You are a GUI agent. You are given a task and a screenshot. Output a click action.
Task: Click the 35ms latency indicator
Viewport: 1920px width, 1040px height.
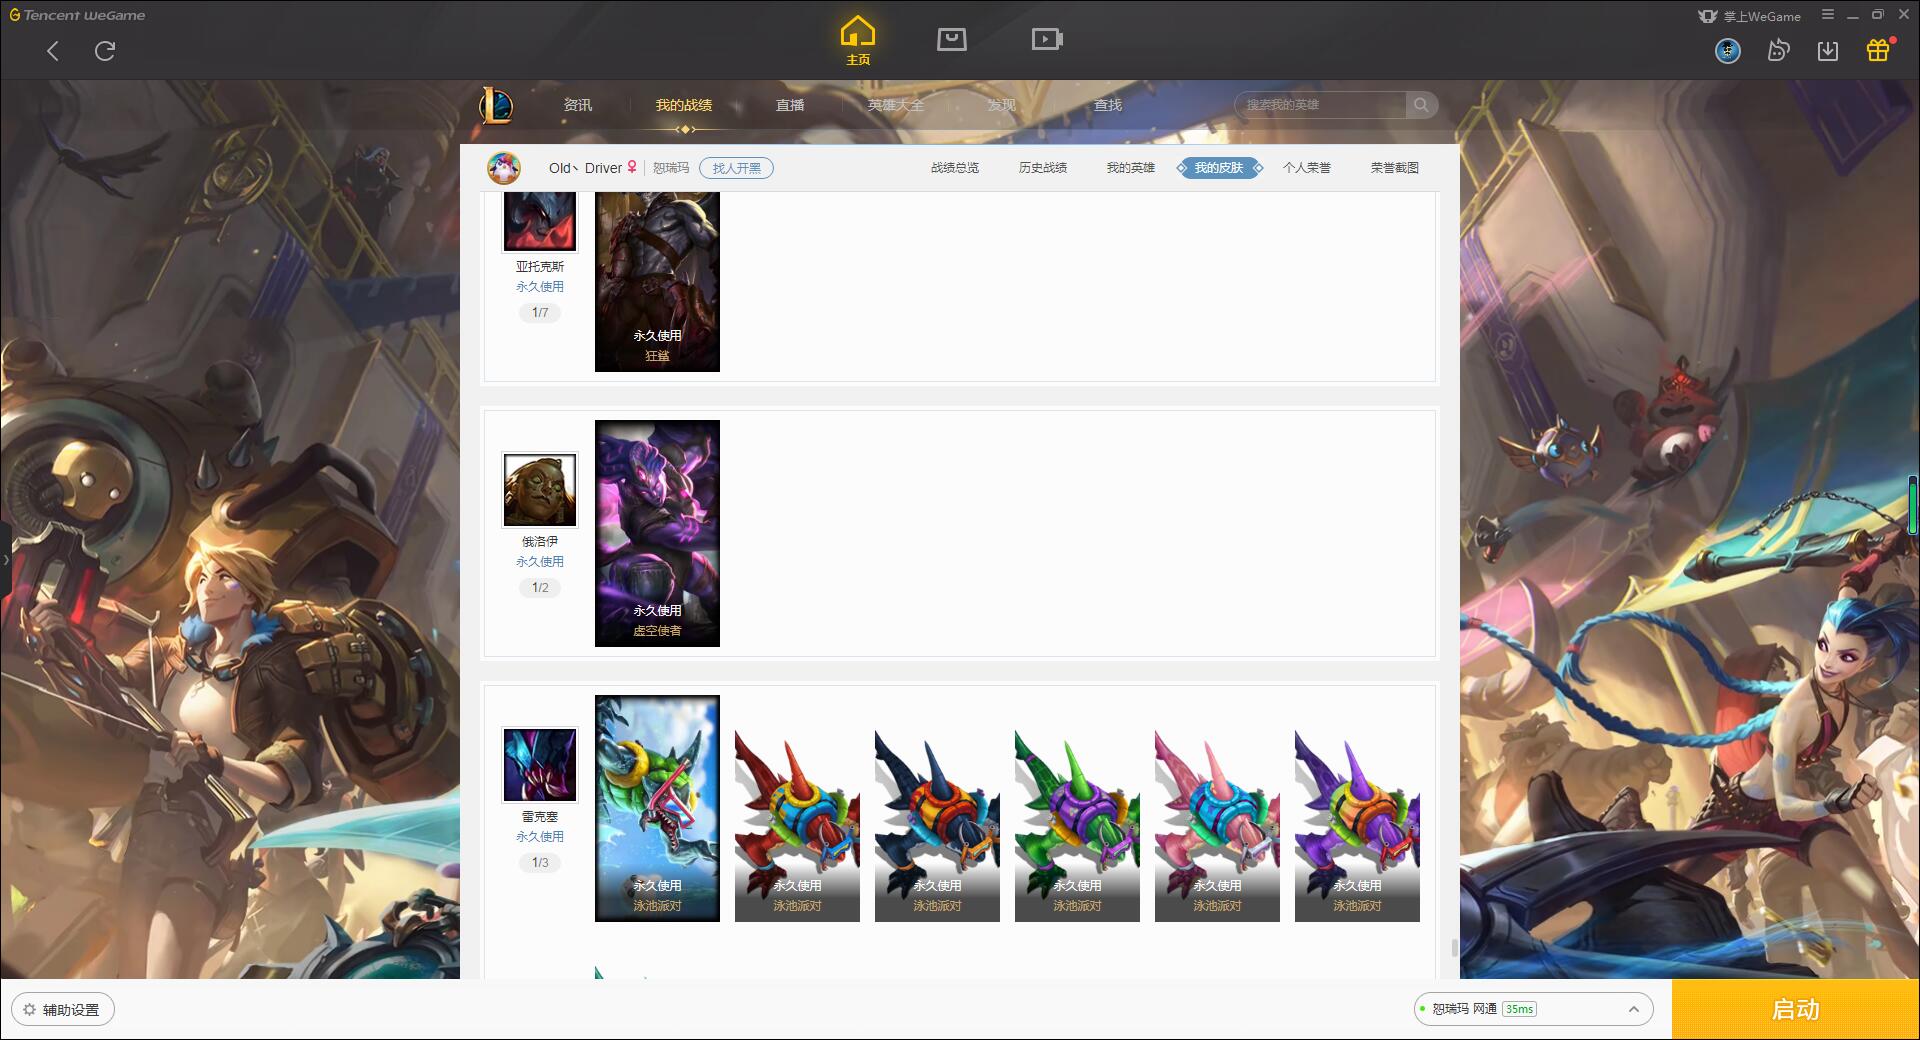point(1519,1009)
